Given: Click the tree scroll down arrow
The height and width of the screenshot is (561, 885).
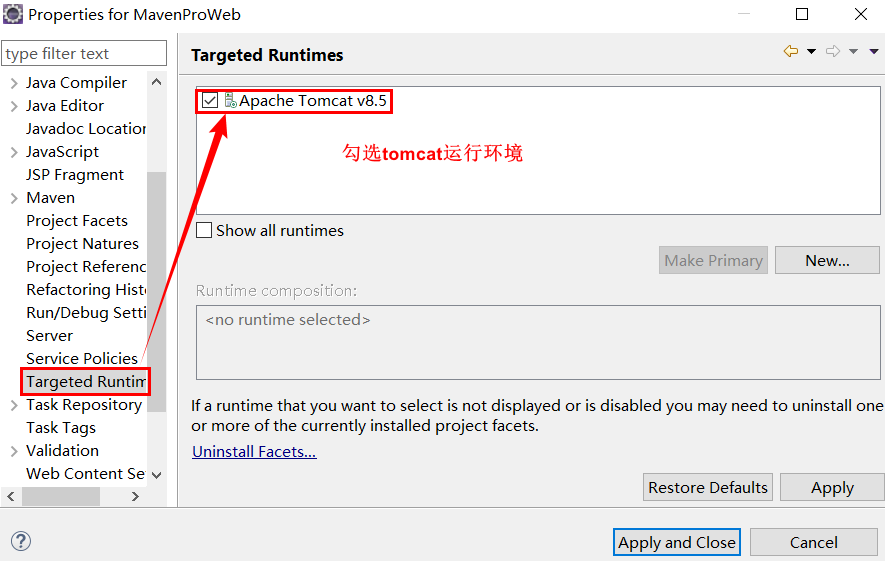Looking at the screenshot, I should [x=156, y=475].
